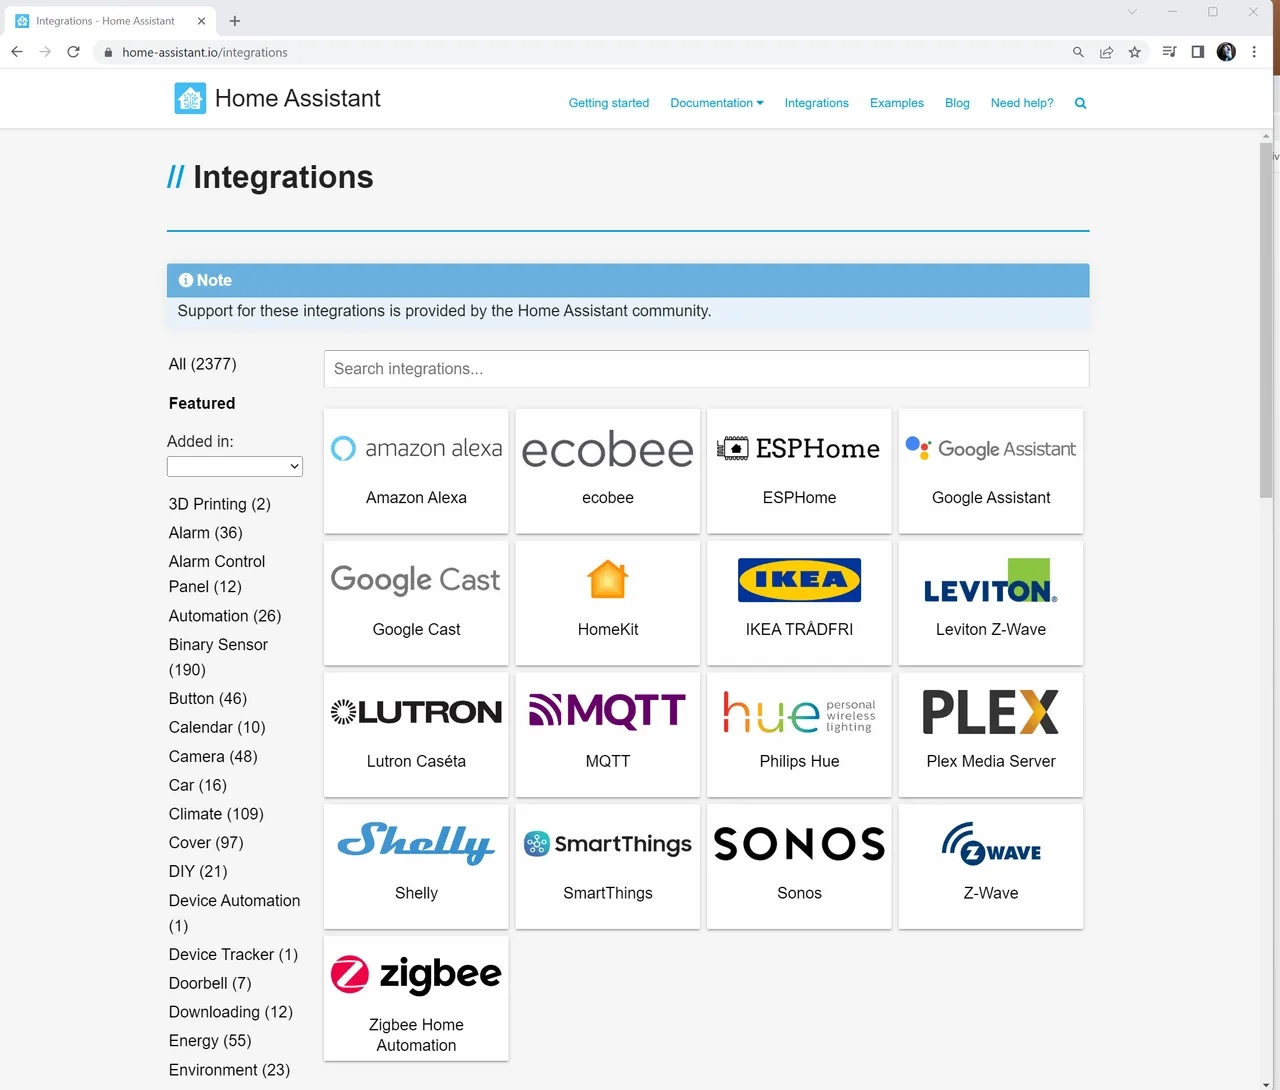Open a new browser tab with plus
1280x1090 pixels.
tap(235, 21)
